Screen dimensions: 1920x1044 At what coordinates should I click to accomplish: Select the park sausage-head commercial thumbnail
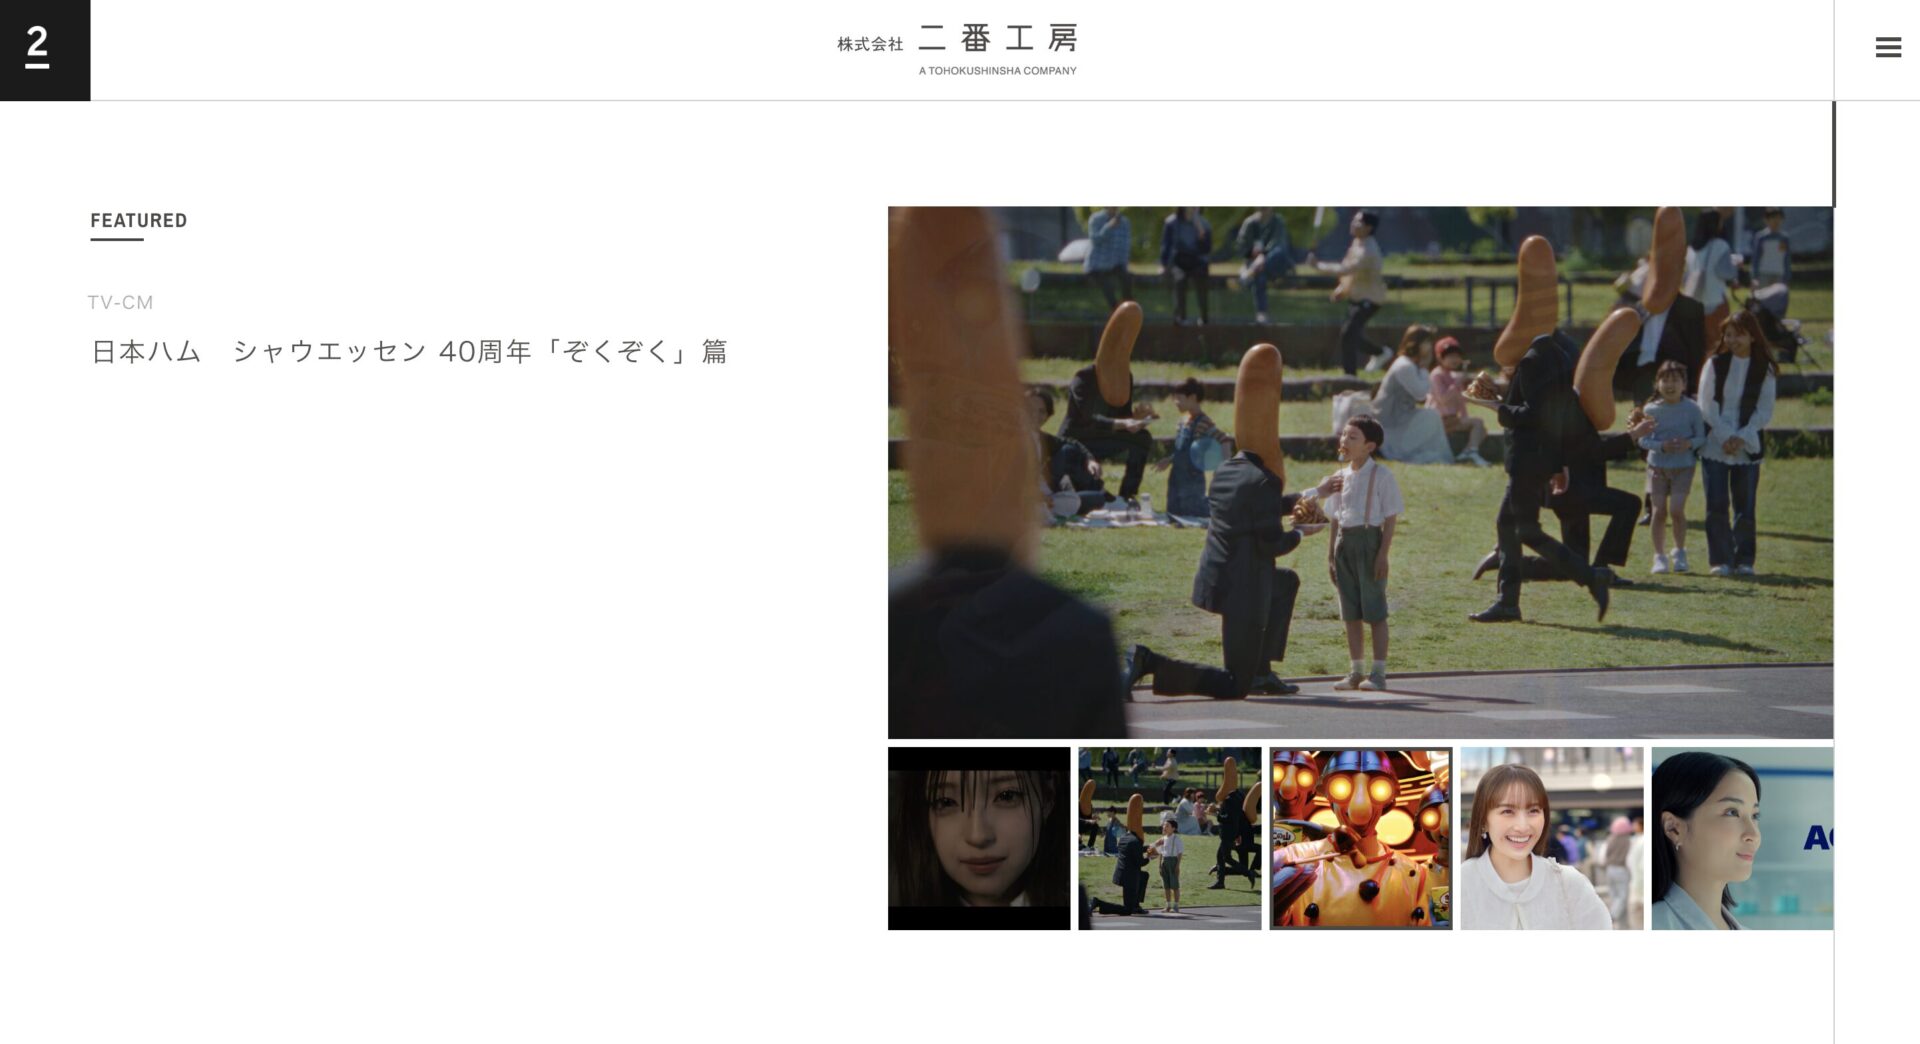[1170, 838]
